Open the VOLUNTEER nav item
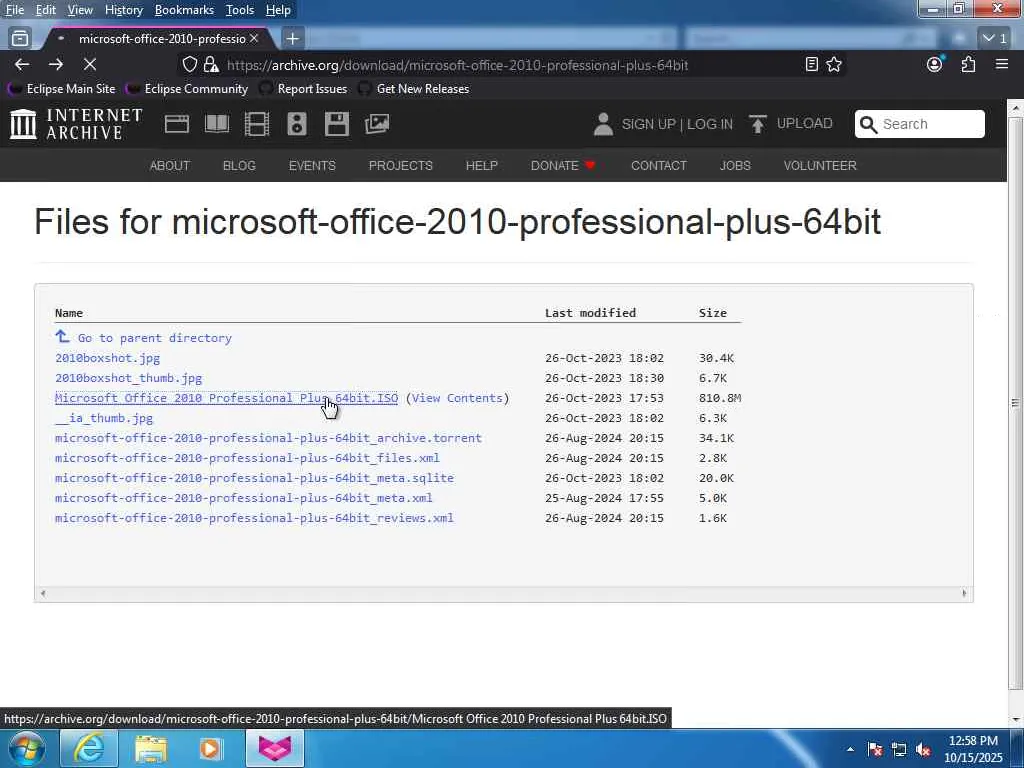 (x=820, y=165)
